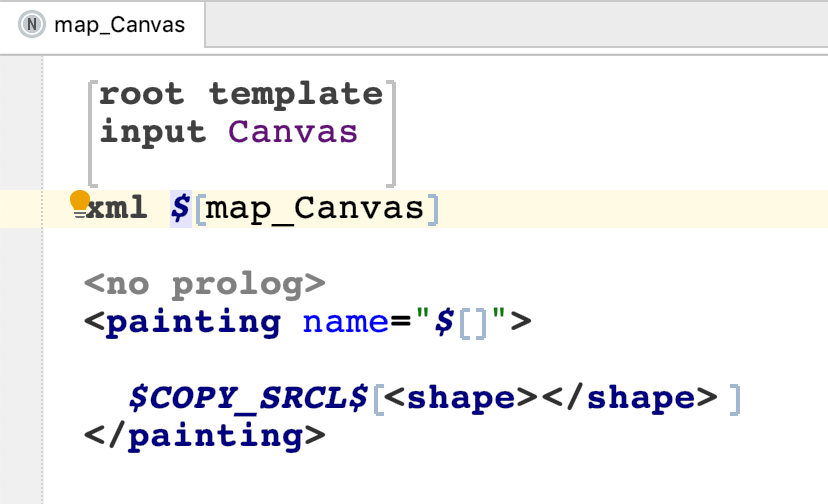Click the input keyword in the header
The width and height of the screenshot is (828, 504).
[153, 132]
